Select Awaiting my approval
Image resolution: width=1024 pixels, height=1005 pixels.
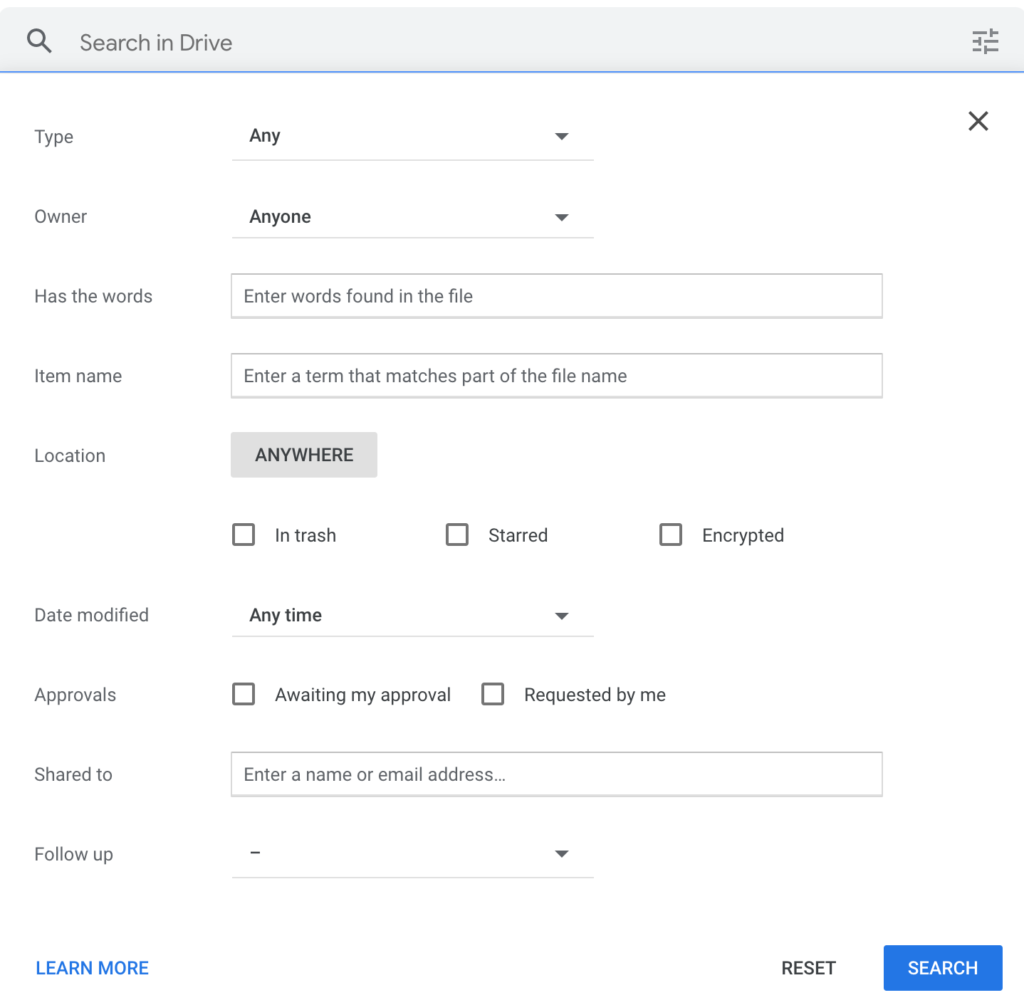(x=243, y=694)
